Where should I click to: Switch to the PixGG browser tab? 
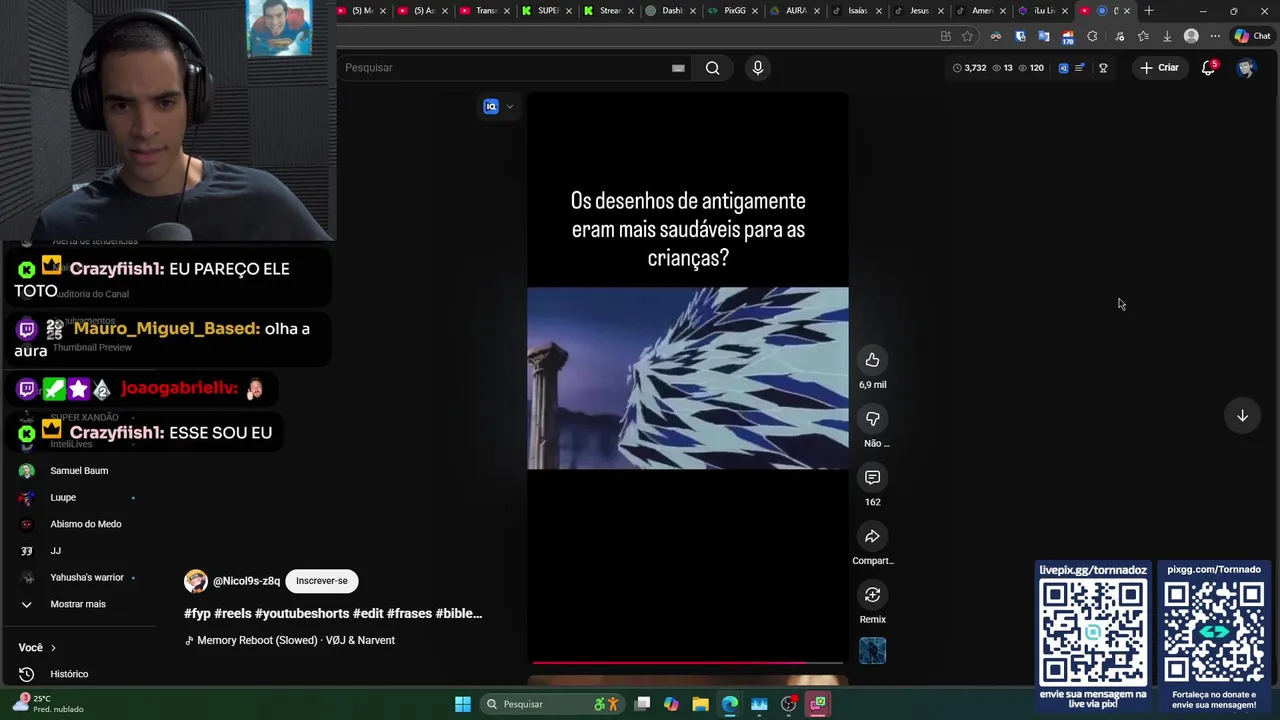[x=732, y=11]
